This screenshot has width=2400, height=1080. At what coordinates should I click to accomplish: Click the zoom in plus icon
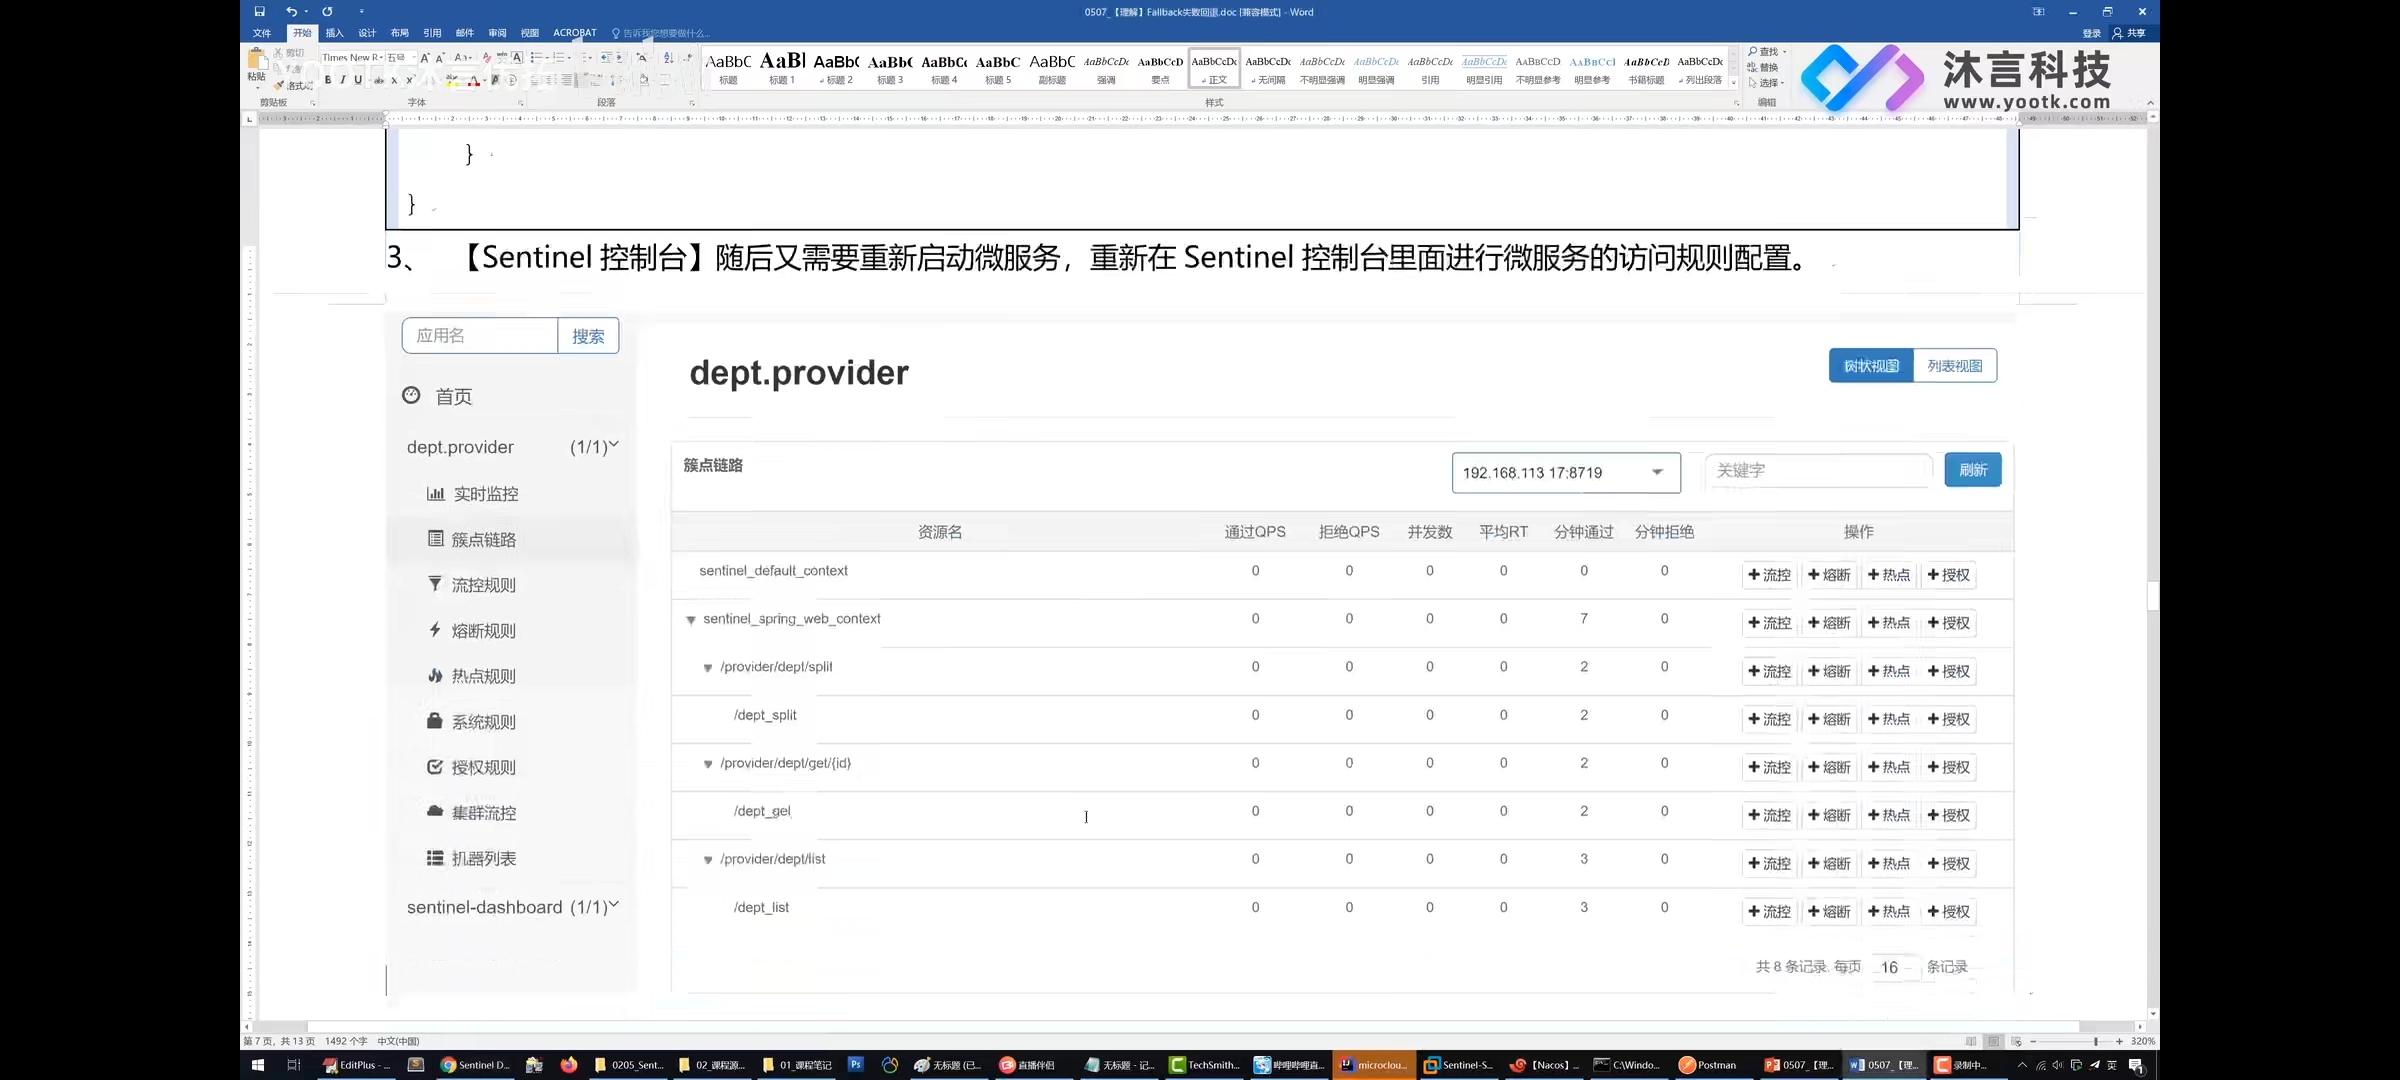2119,1041
